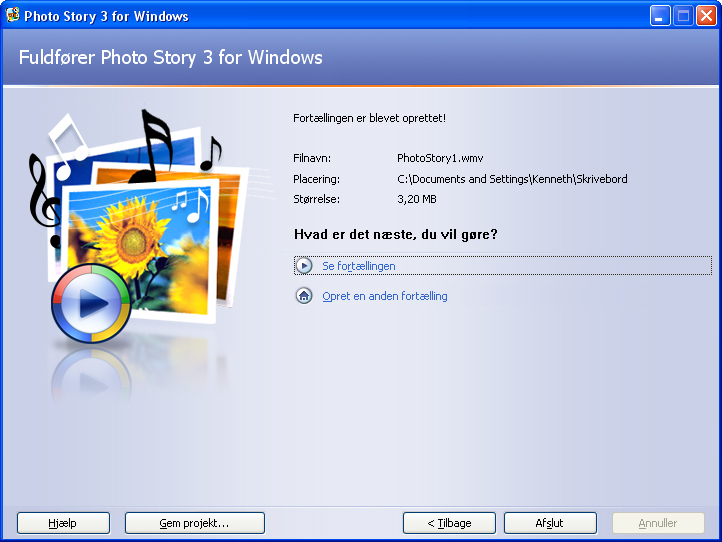Click the Skrivebord placement path text

[x=512, y=179]
